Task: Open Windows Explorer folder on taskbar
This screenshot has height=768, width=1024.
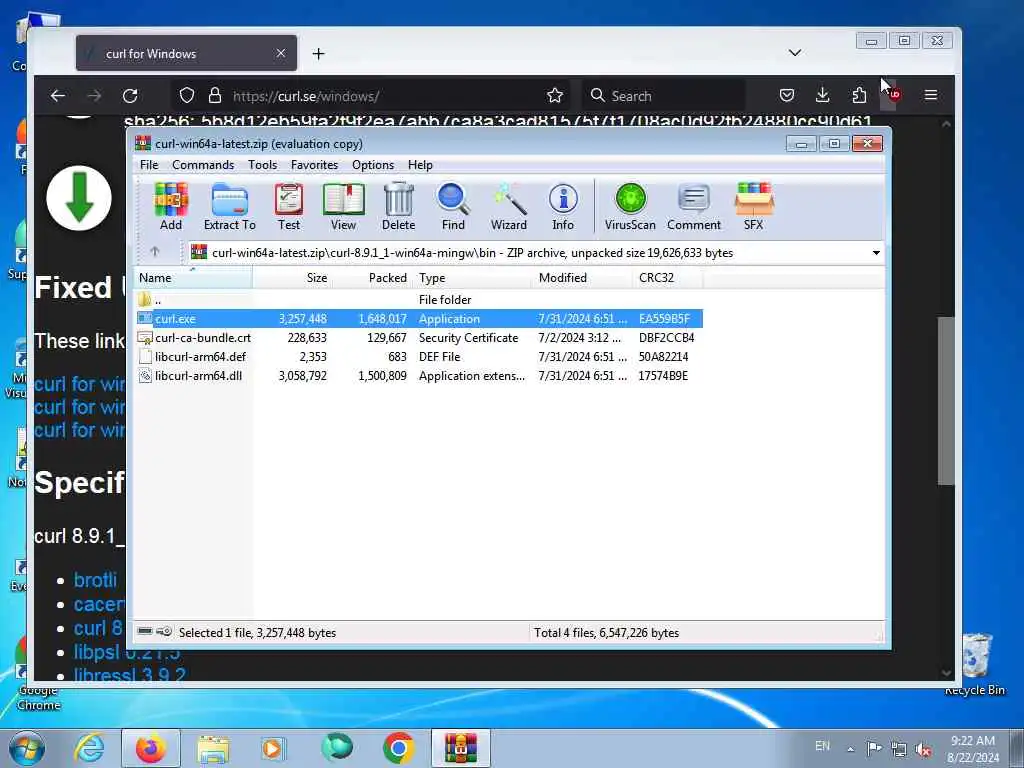Action: coord(213,748)
